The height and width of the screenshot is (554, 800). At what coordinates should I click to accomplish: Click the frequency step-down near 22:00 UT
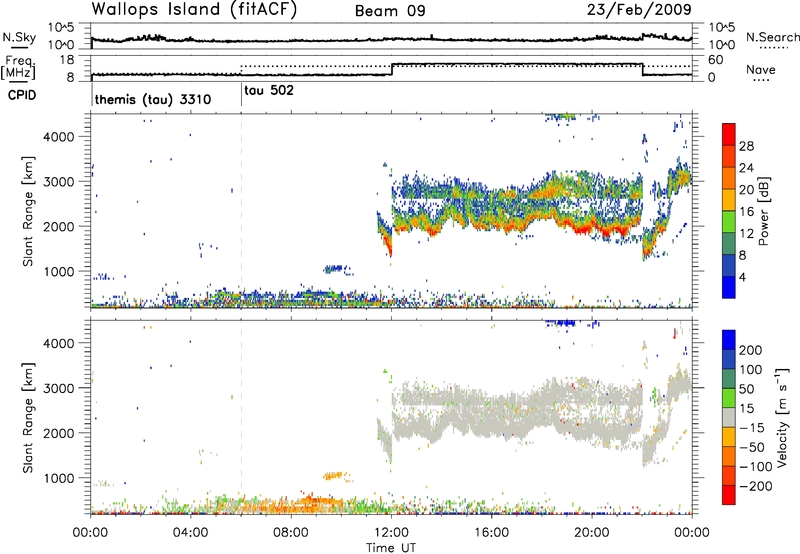coord(642,69)
